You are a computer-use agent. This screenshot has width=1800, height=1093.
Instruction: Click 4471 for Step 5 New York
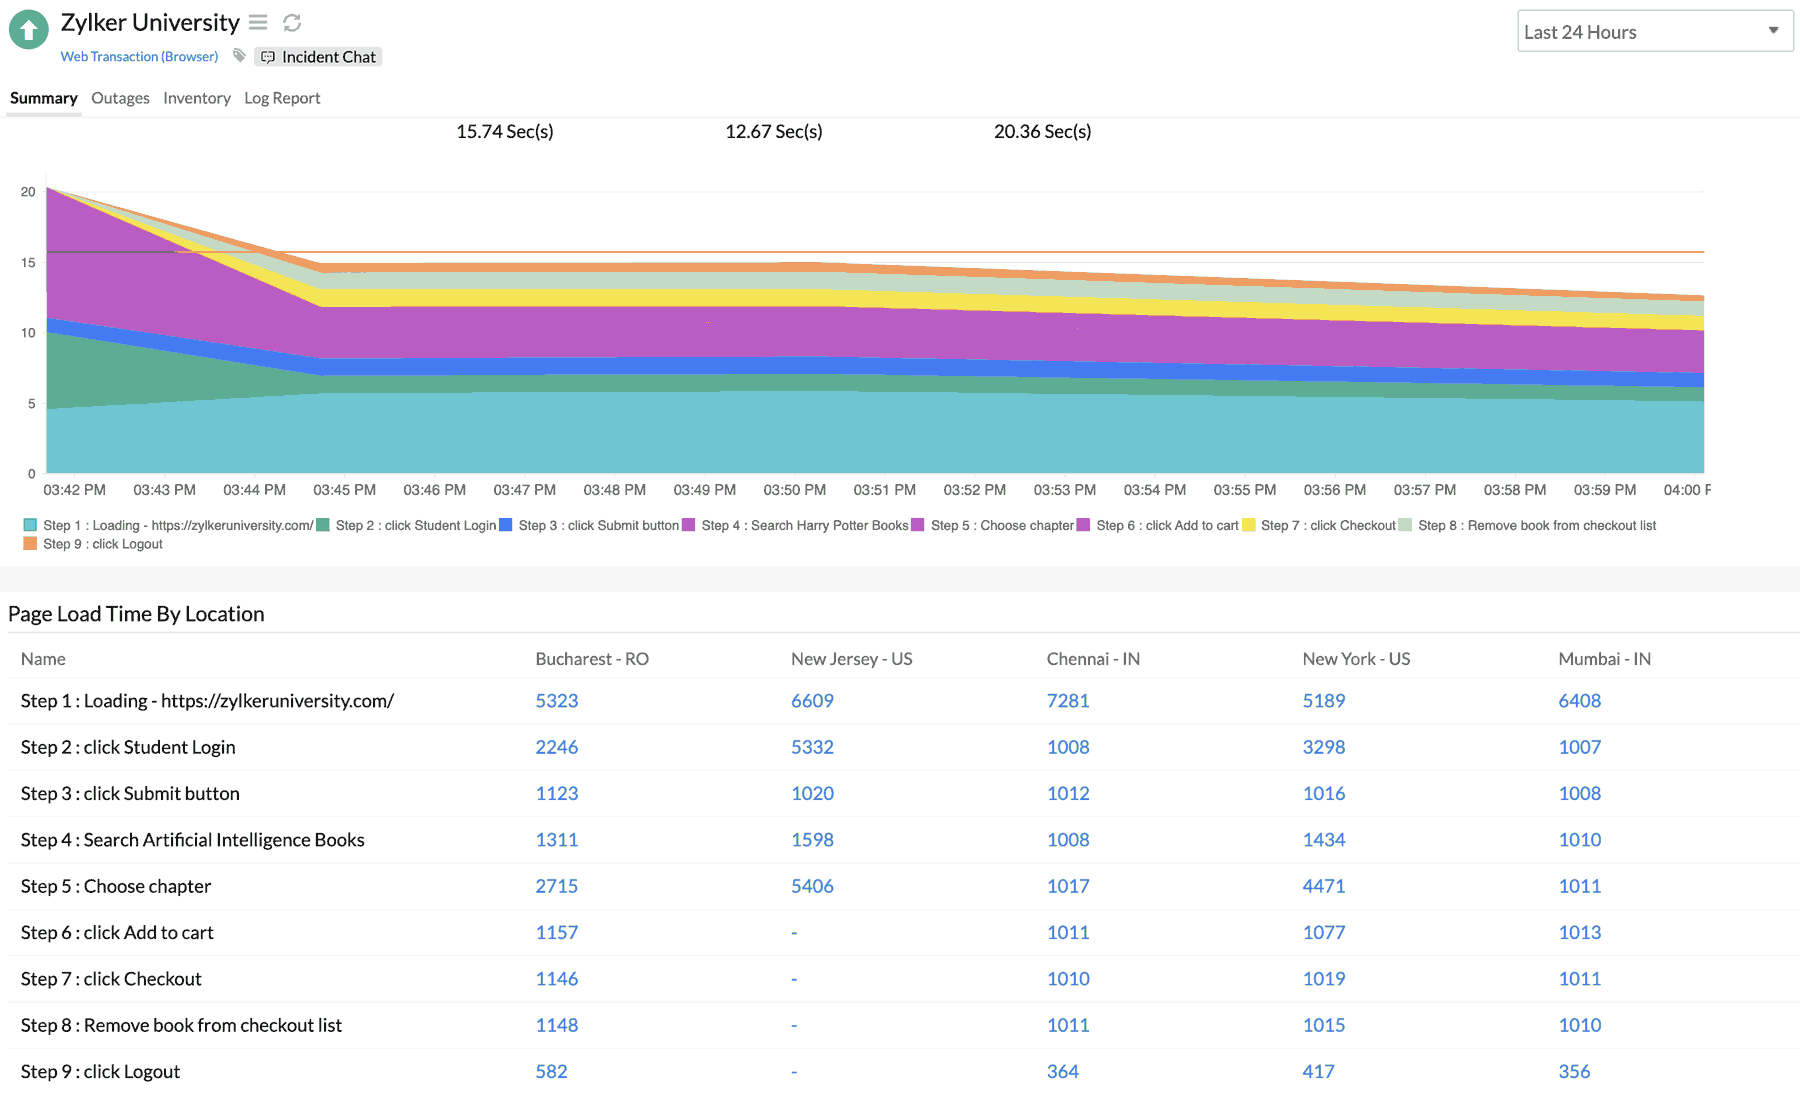1323,886
